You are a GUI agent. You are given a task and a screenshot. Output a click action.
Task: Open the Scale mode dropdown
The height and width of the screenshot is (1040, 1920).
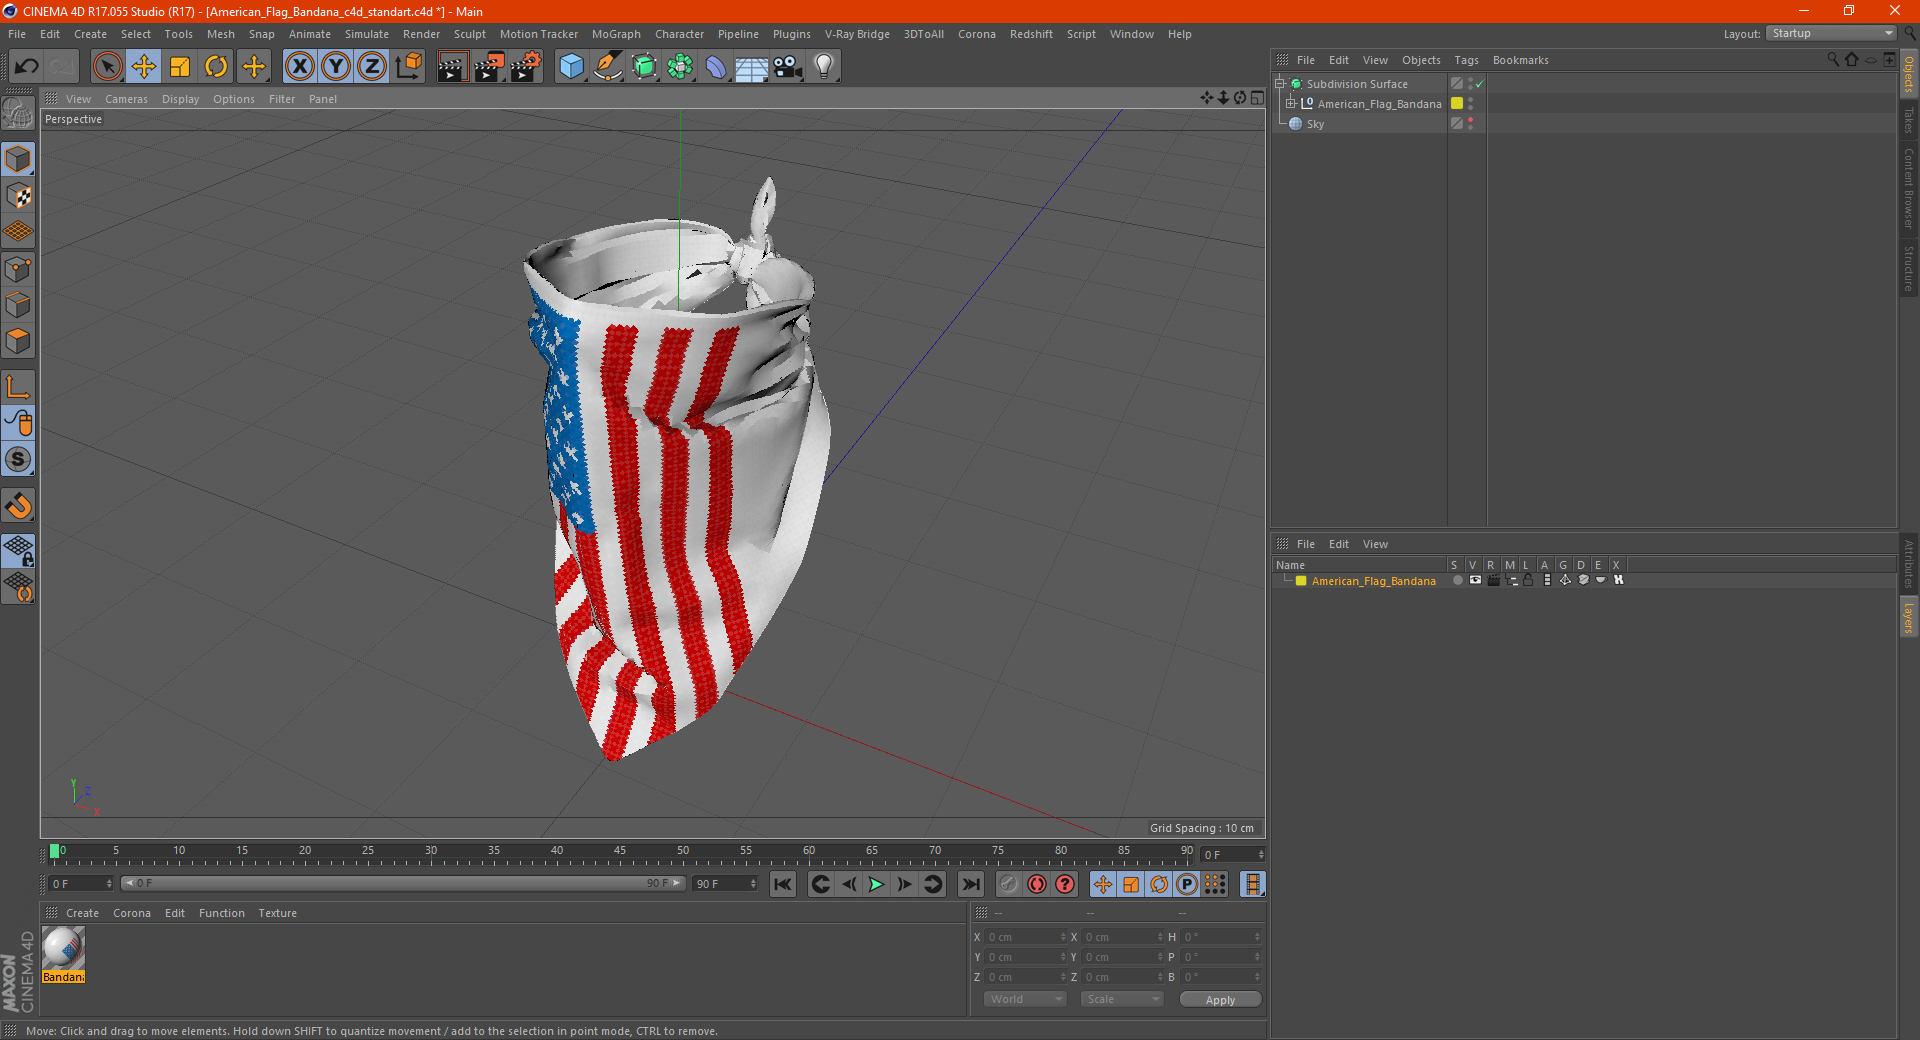tap(1121, 999)
